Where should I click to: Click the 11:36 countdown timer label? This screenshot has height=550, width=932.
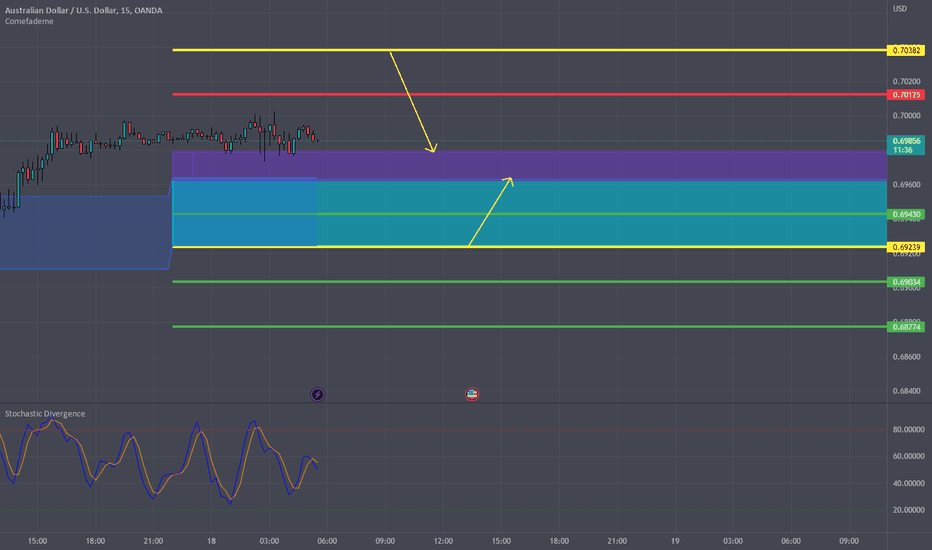[x=903, y=150]
